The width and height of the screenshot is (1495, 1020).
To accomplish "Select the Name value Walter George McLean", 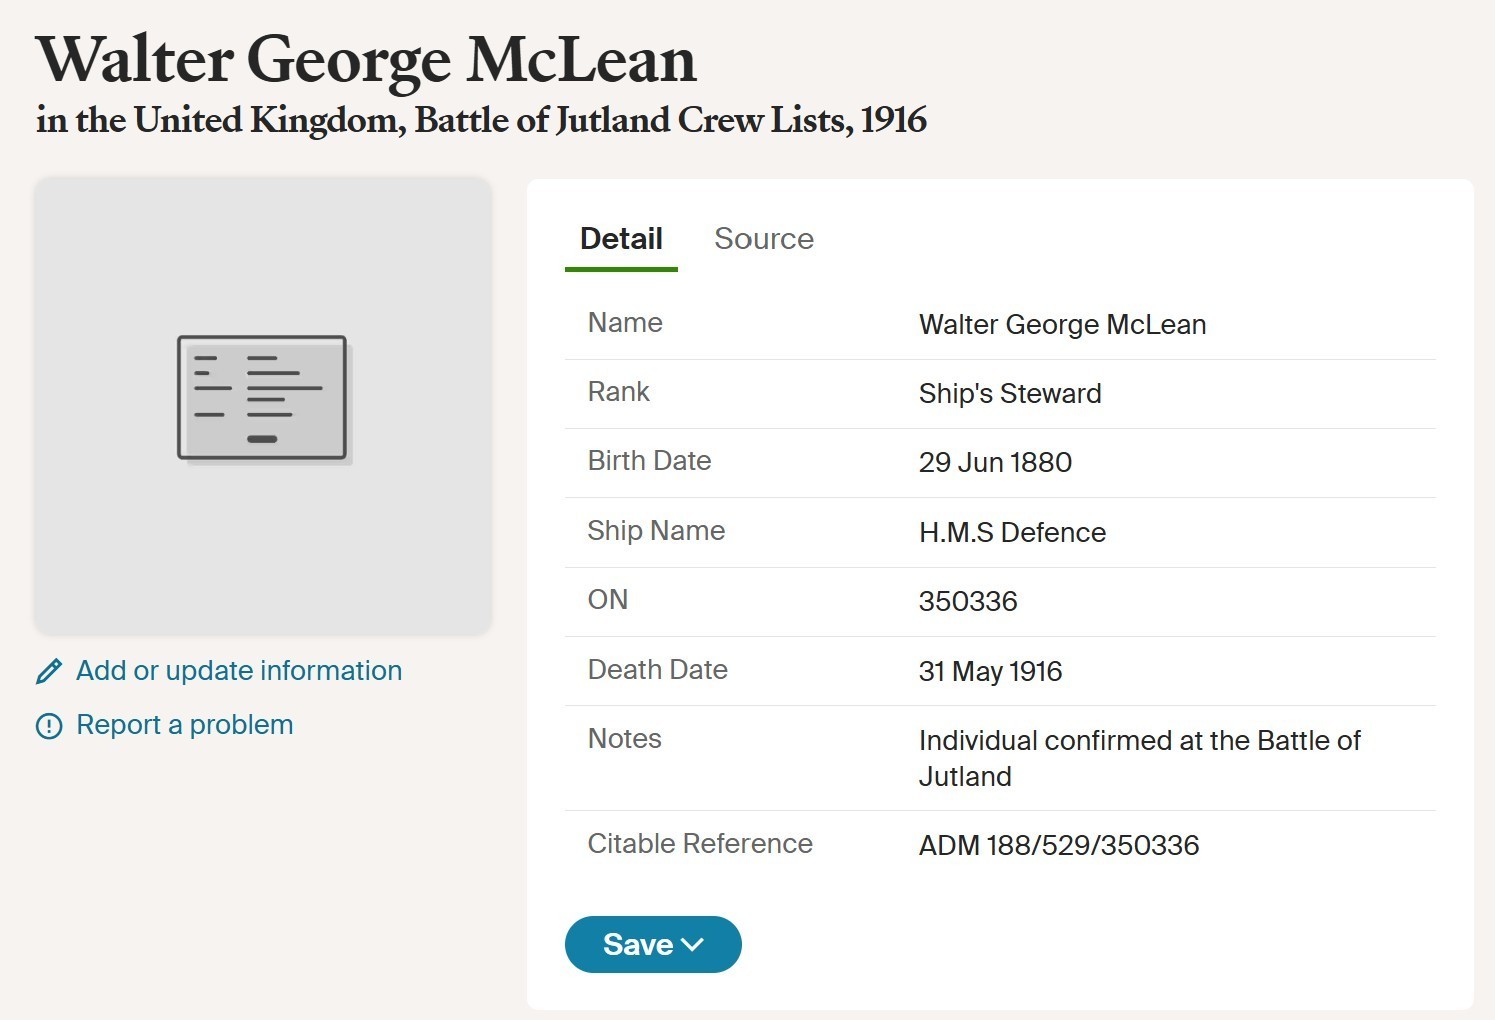I will 1062,325.
